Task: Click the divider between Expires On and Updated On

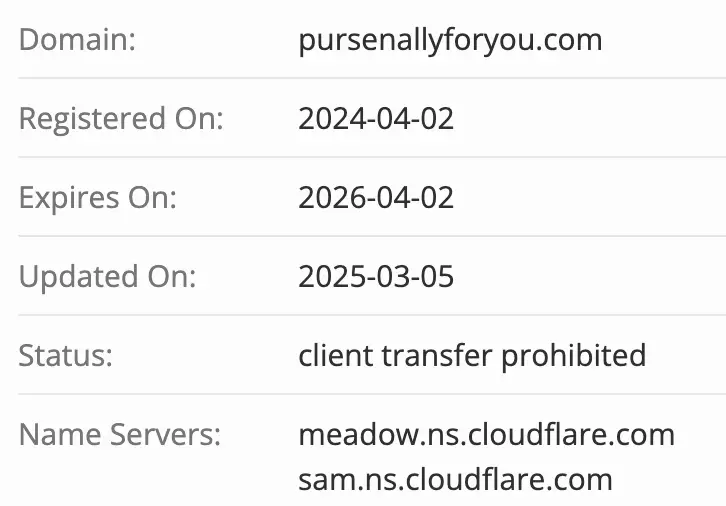Action: [x=363, y=236]
